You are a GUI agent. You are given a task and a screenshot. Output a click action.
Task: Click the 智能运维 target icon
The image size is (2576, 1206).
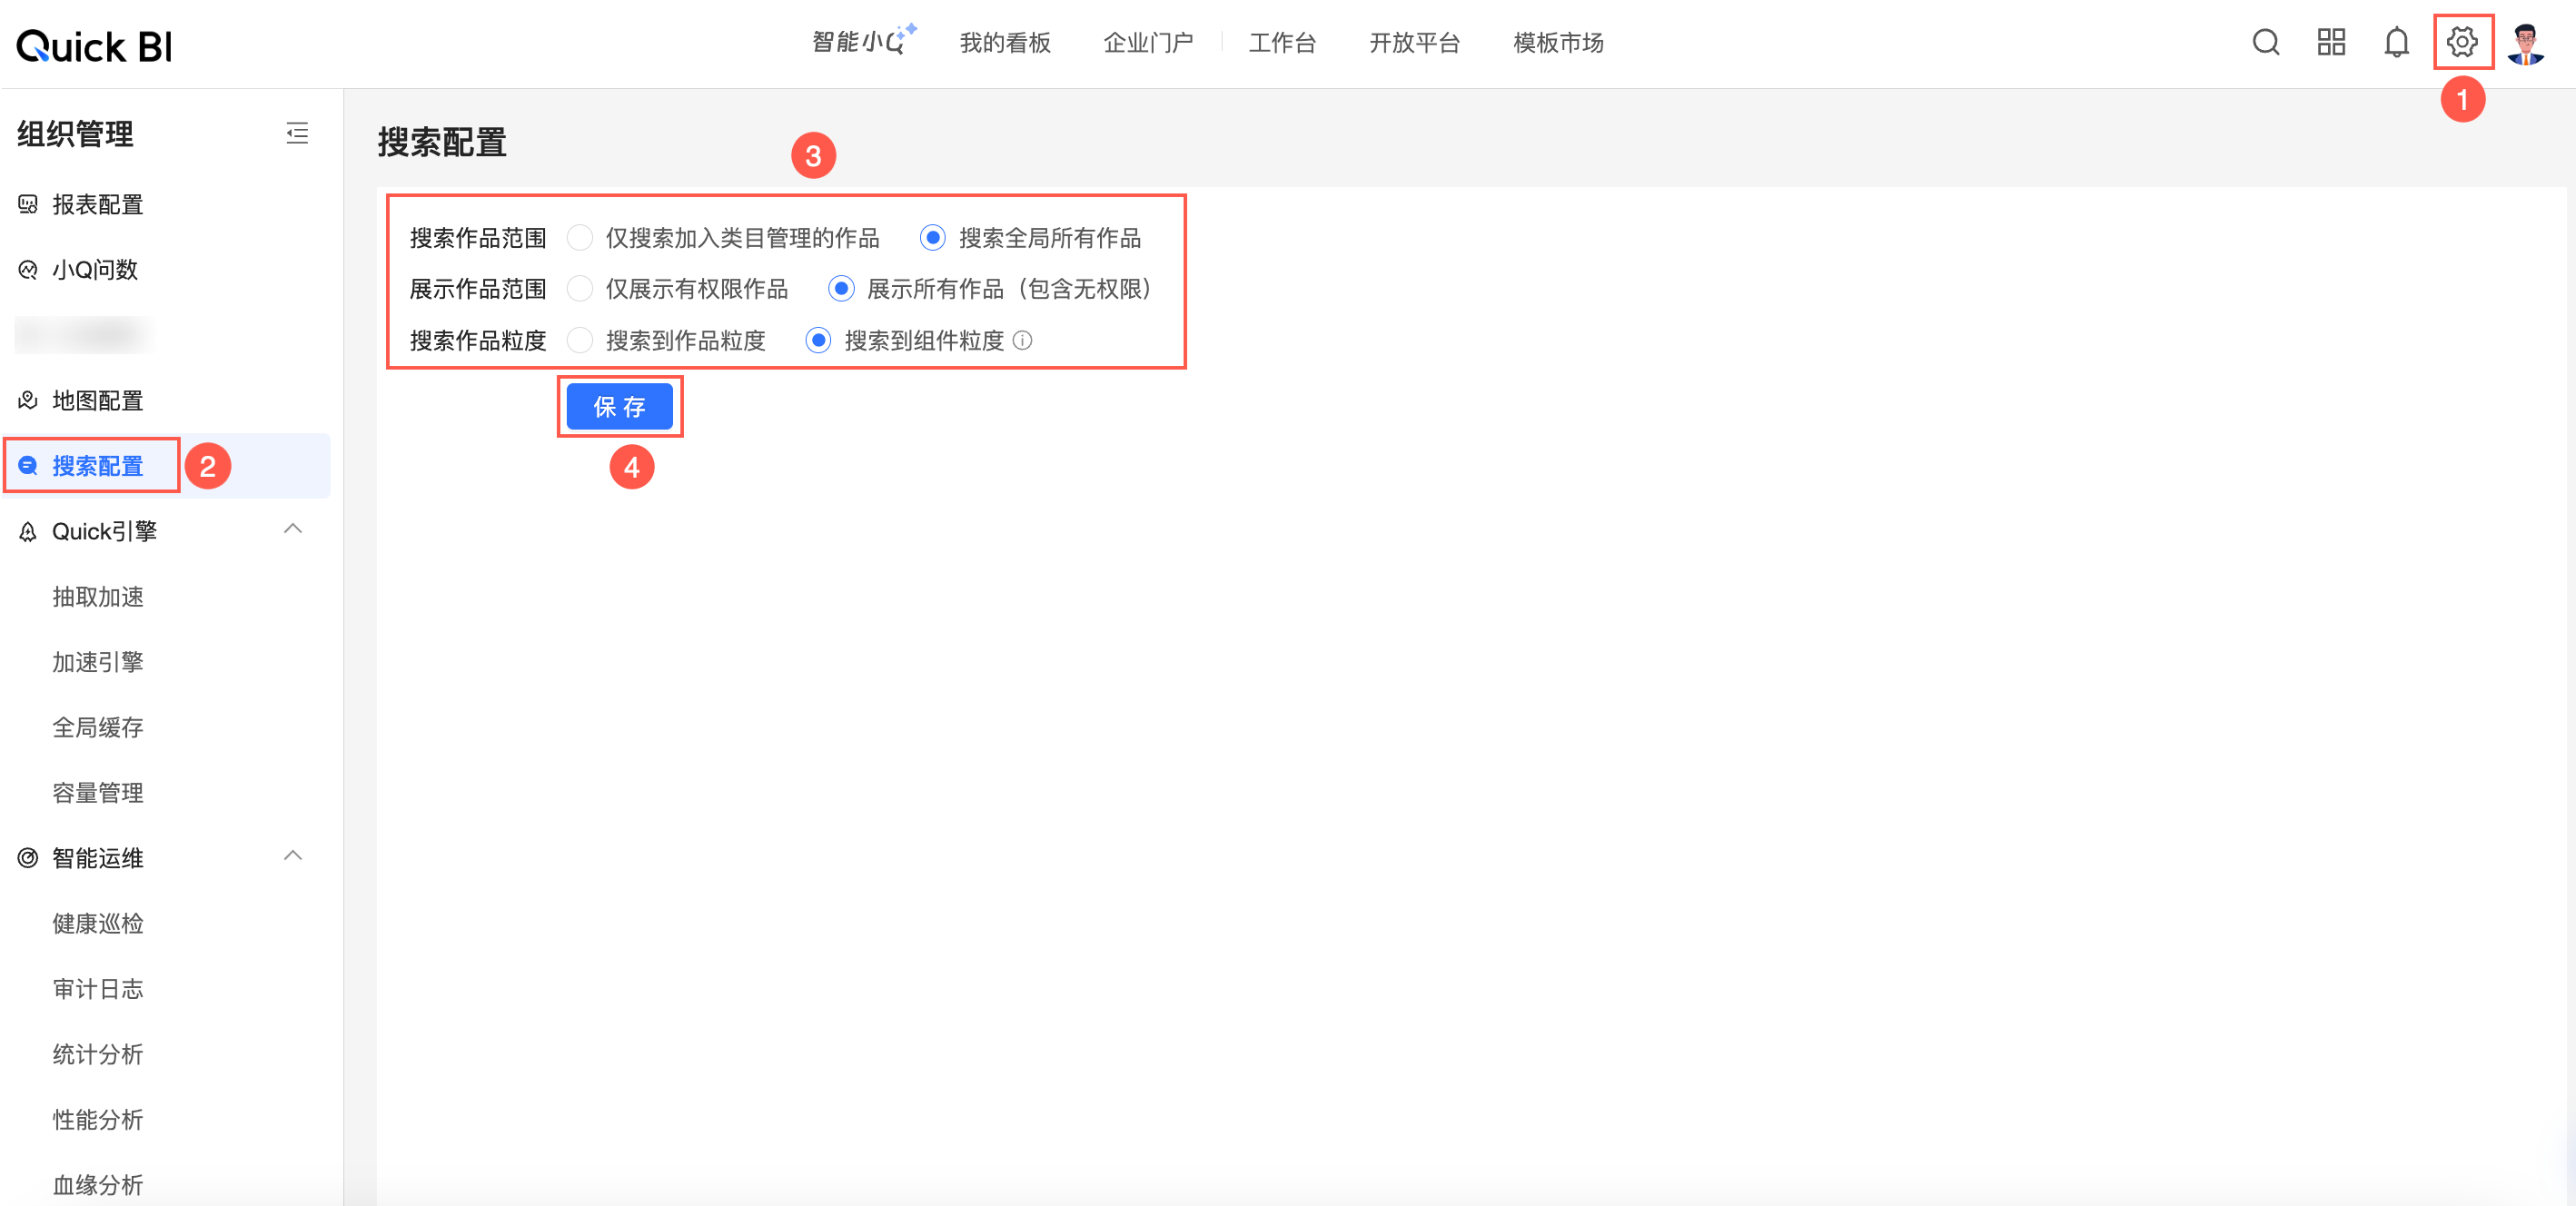pos(28,858)
